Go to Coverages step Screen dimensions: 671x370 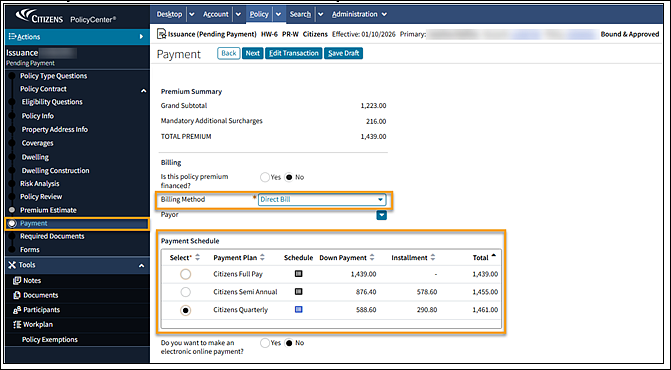coord(38,143)
